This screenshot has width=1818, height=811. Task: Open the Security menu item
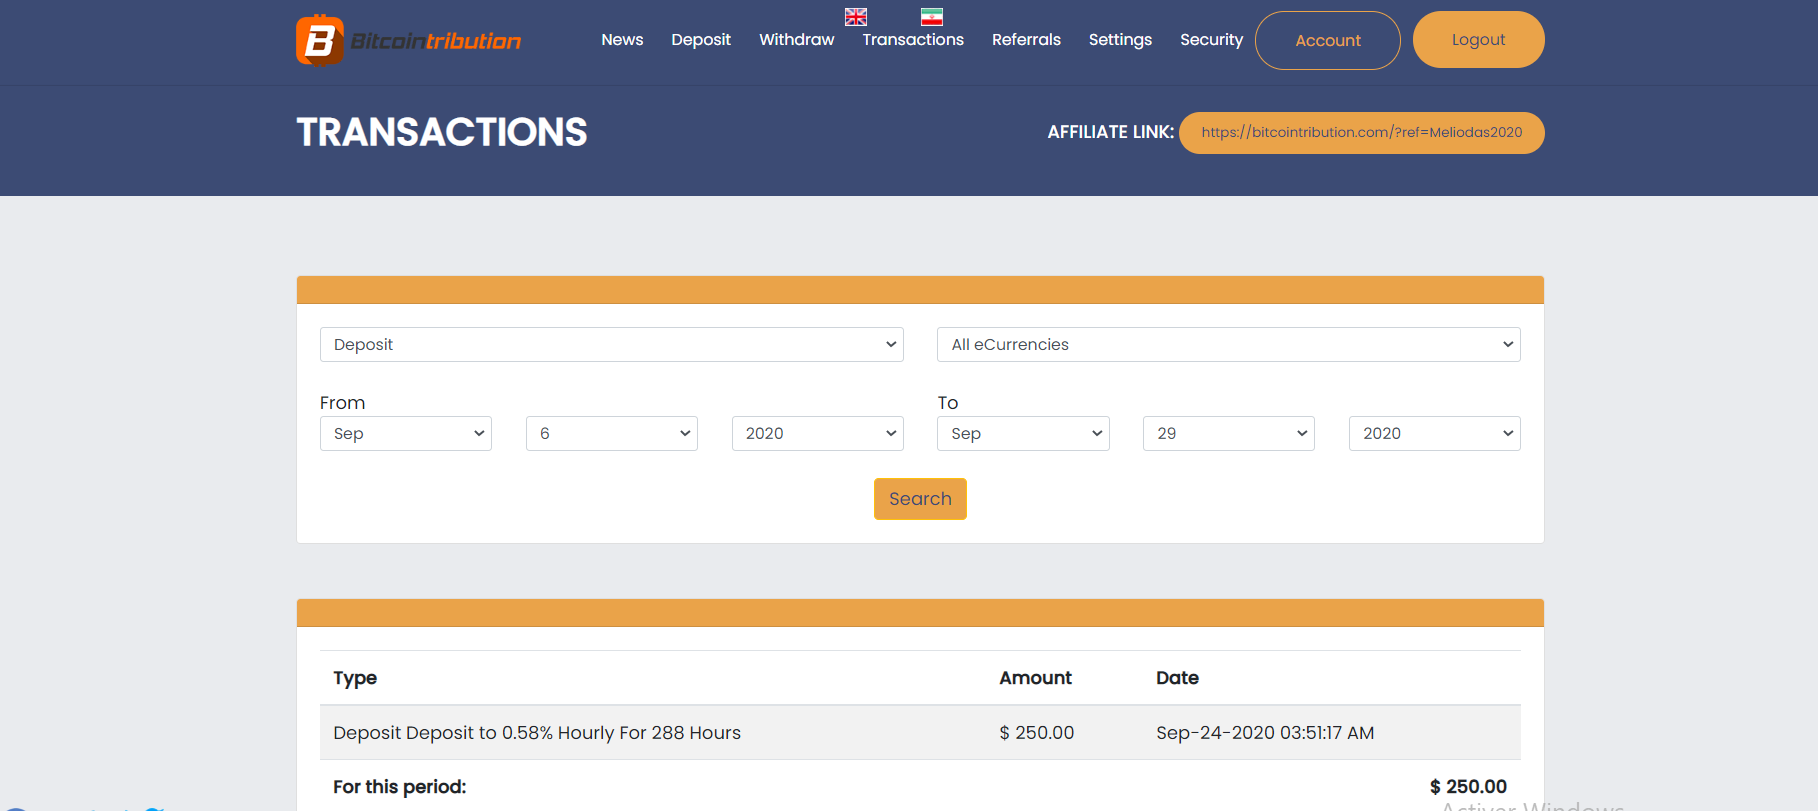tap(1211, 40)
